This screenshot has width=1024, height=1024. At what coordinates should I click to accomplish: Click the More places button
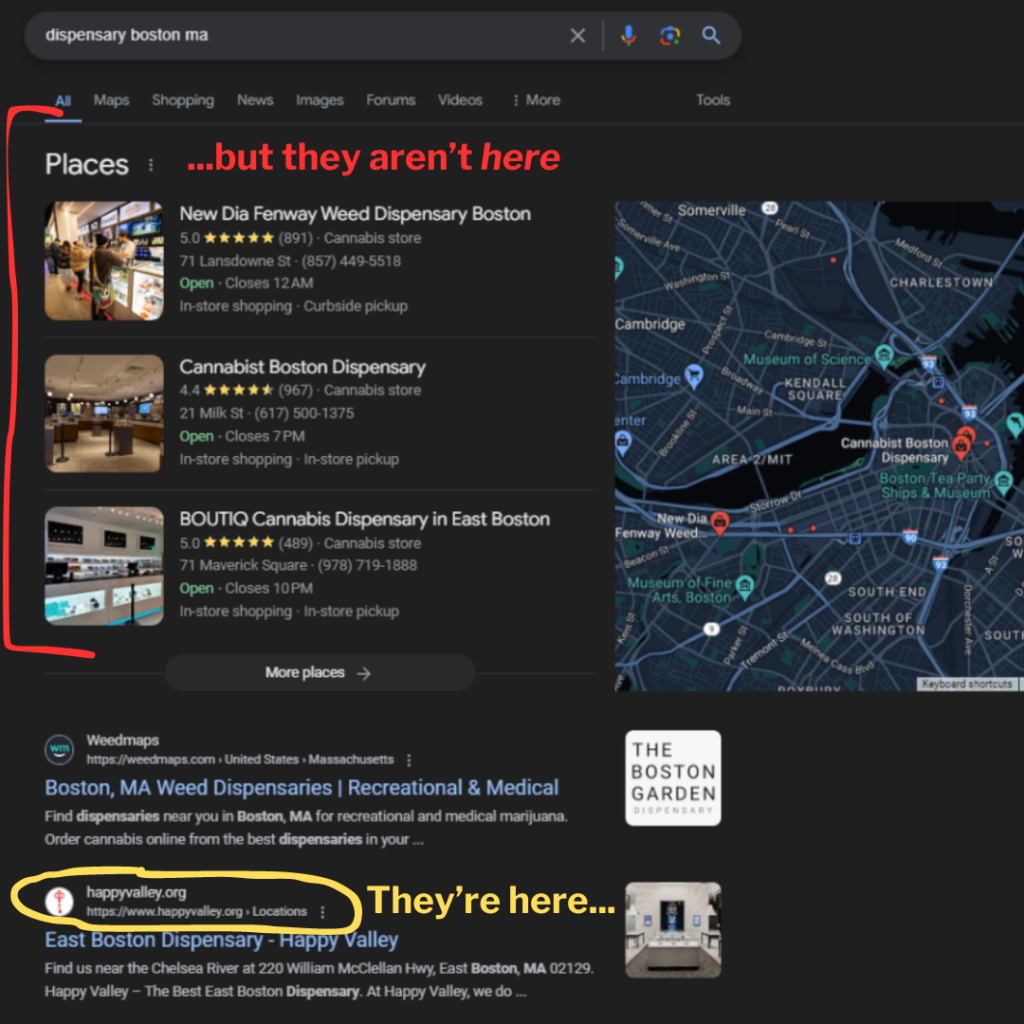pyautogui.click(x=319, y=673)
